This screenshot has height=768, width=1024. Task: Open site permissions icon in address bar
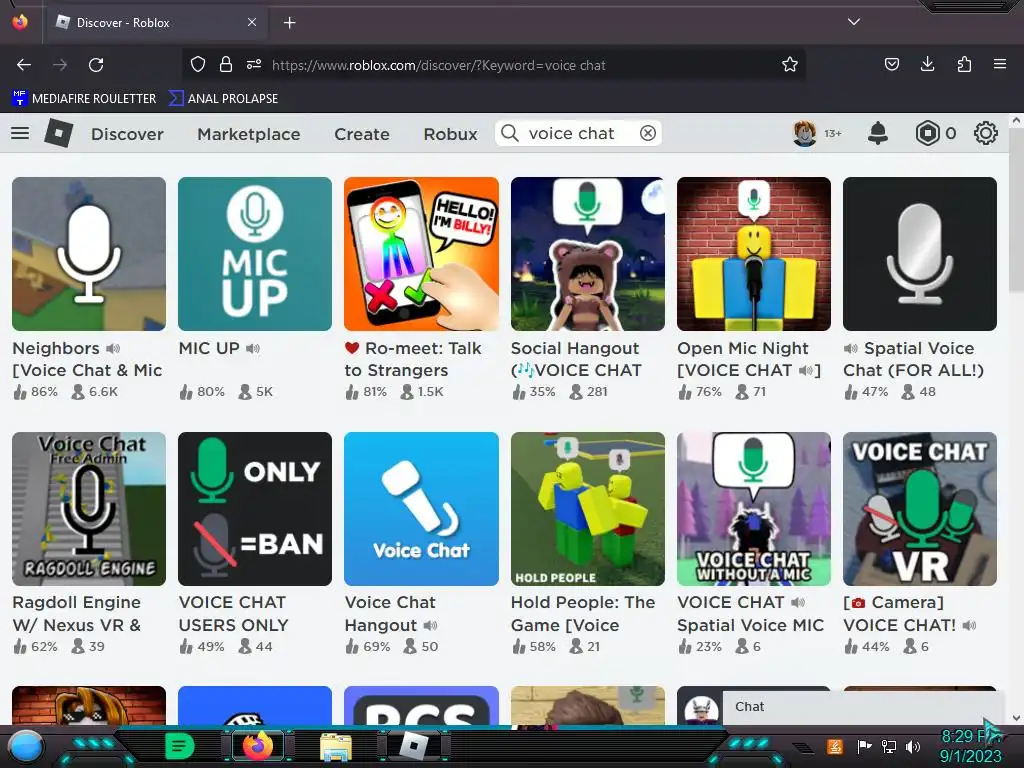pyautogui.click(x=254, y=64)
